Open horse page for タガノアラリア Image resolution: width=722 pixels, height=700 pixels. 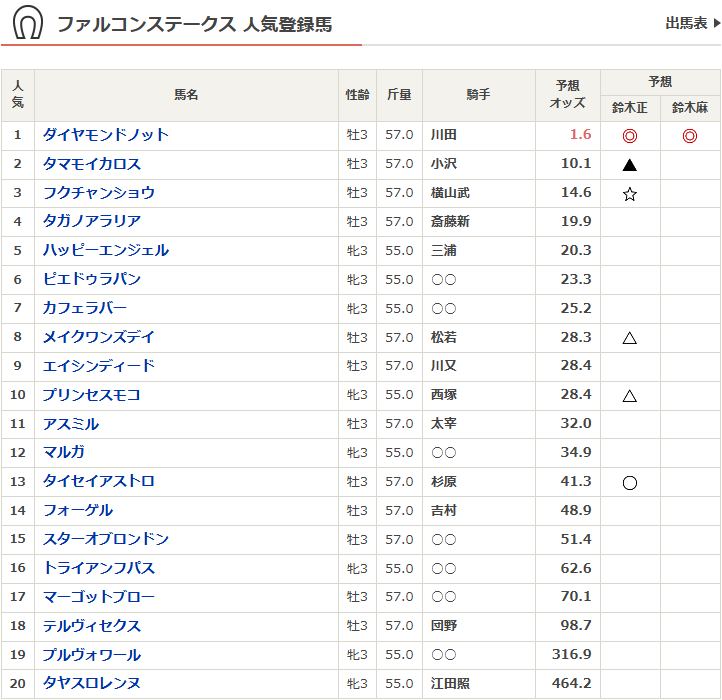point(92,221)
